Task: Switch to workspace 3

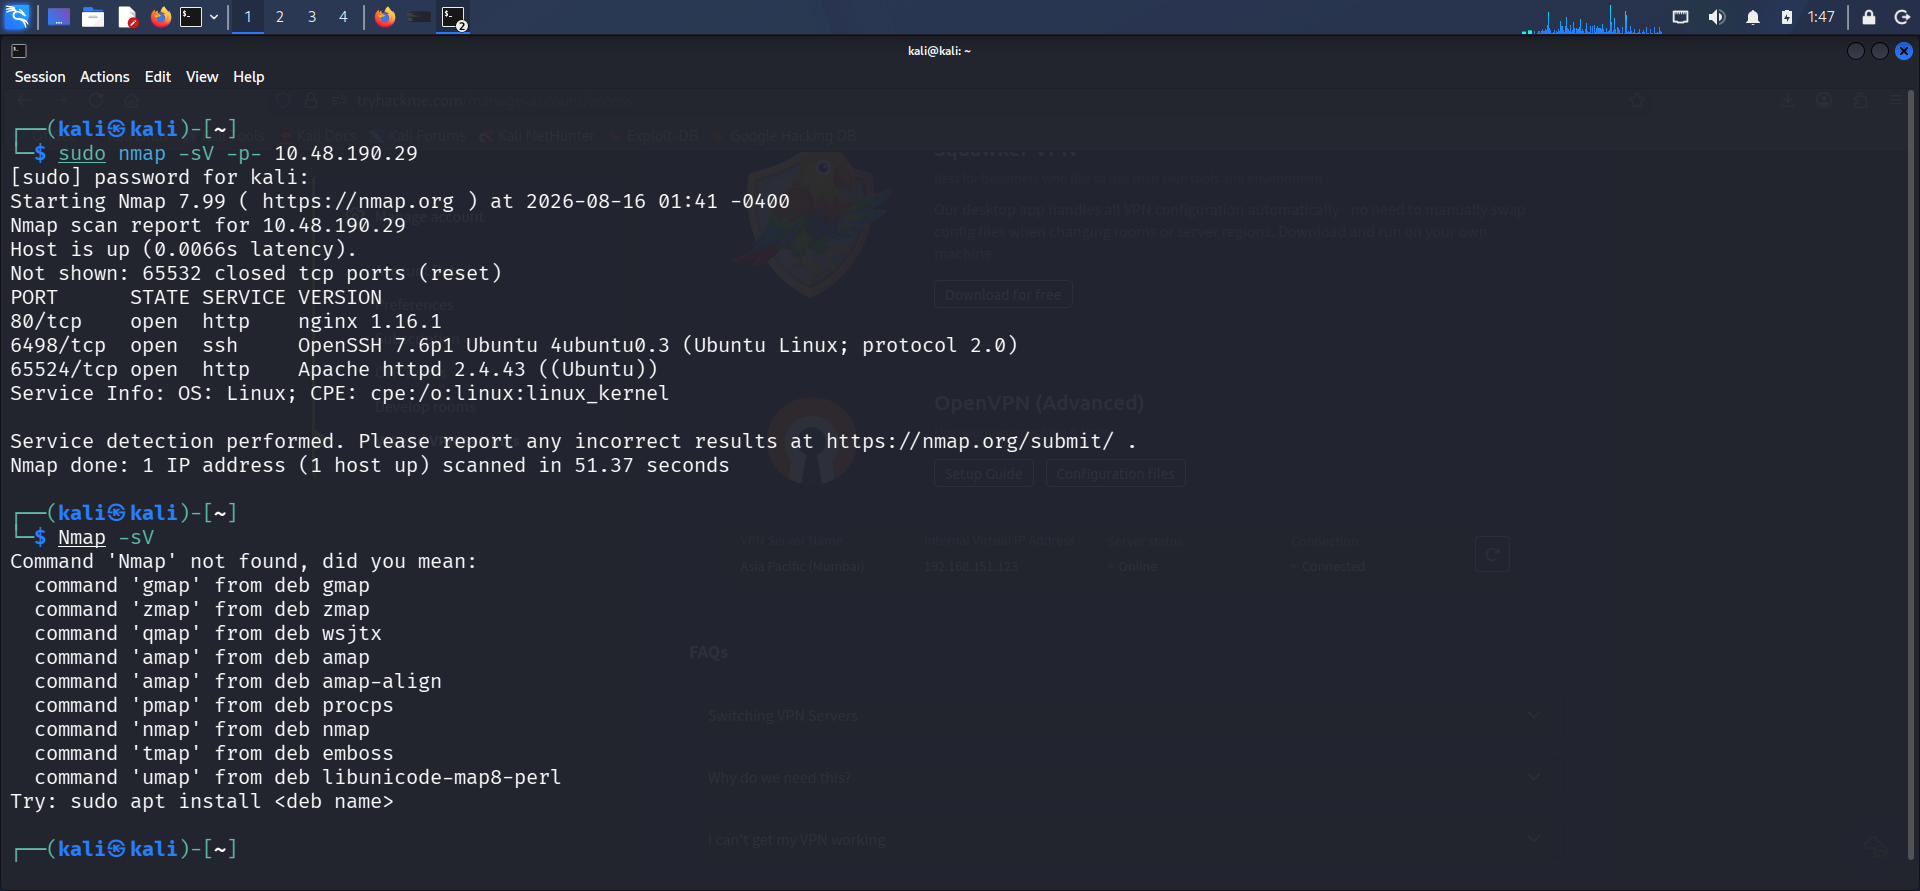Action: coord(312,17)
